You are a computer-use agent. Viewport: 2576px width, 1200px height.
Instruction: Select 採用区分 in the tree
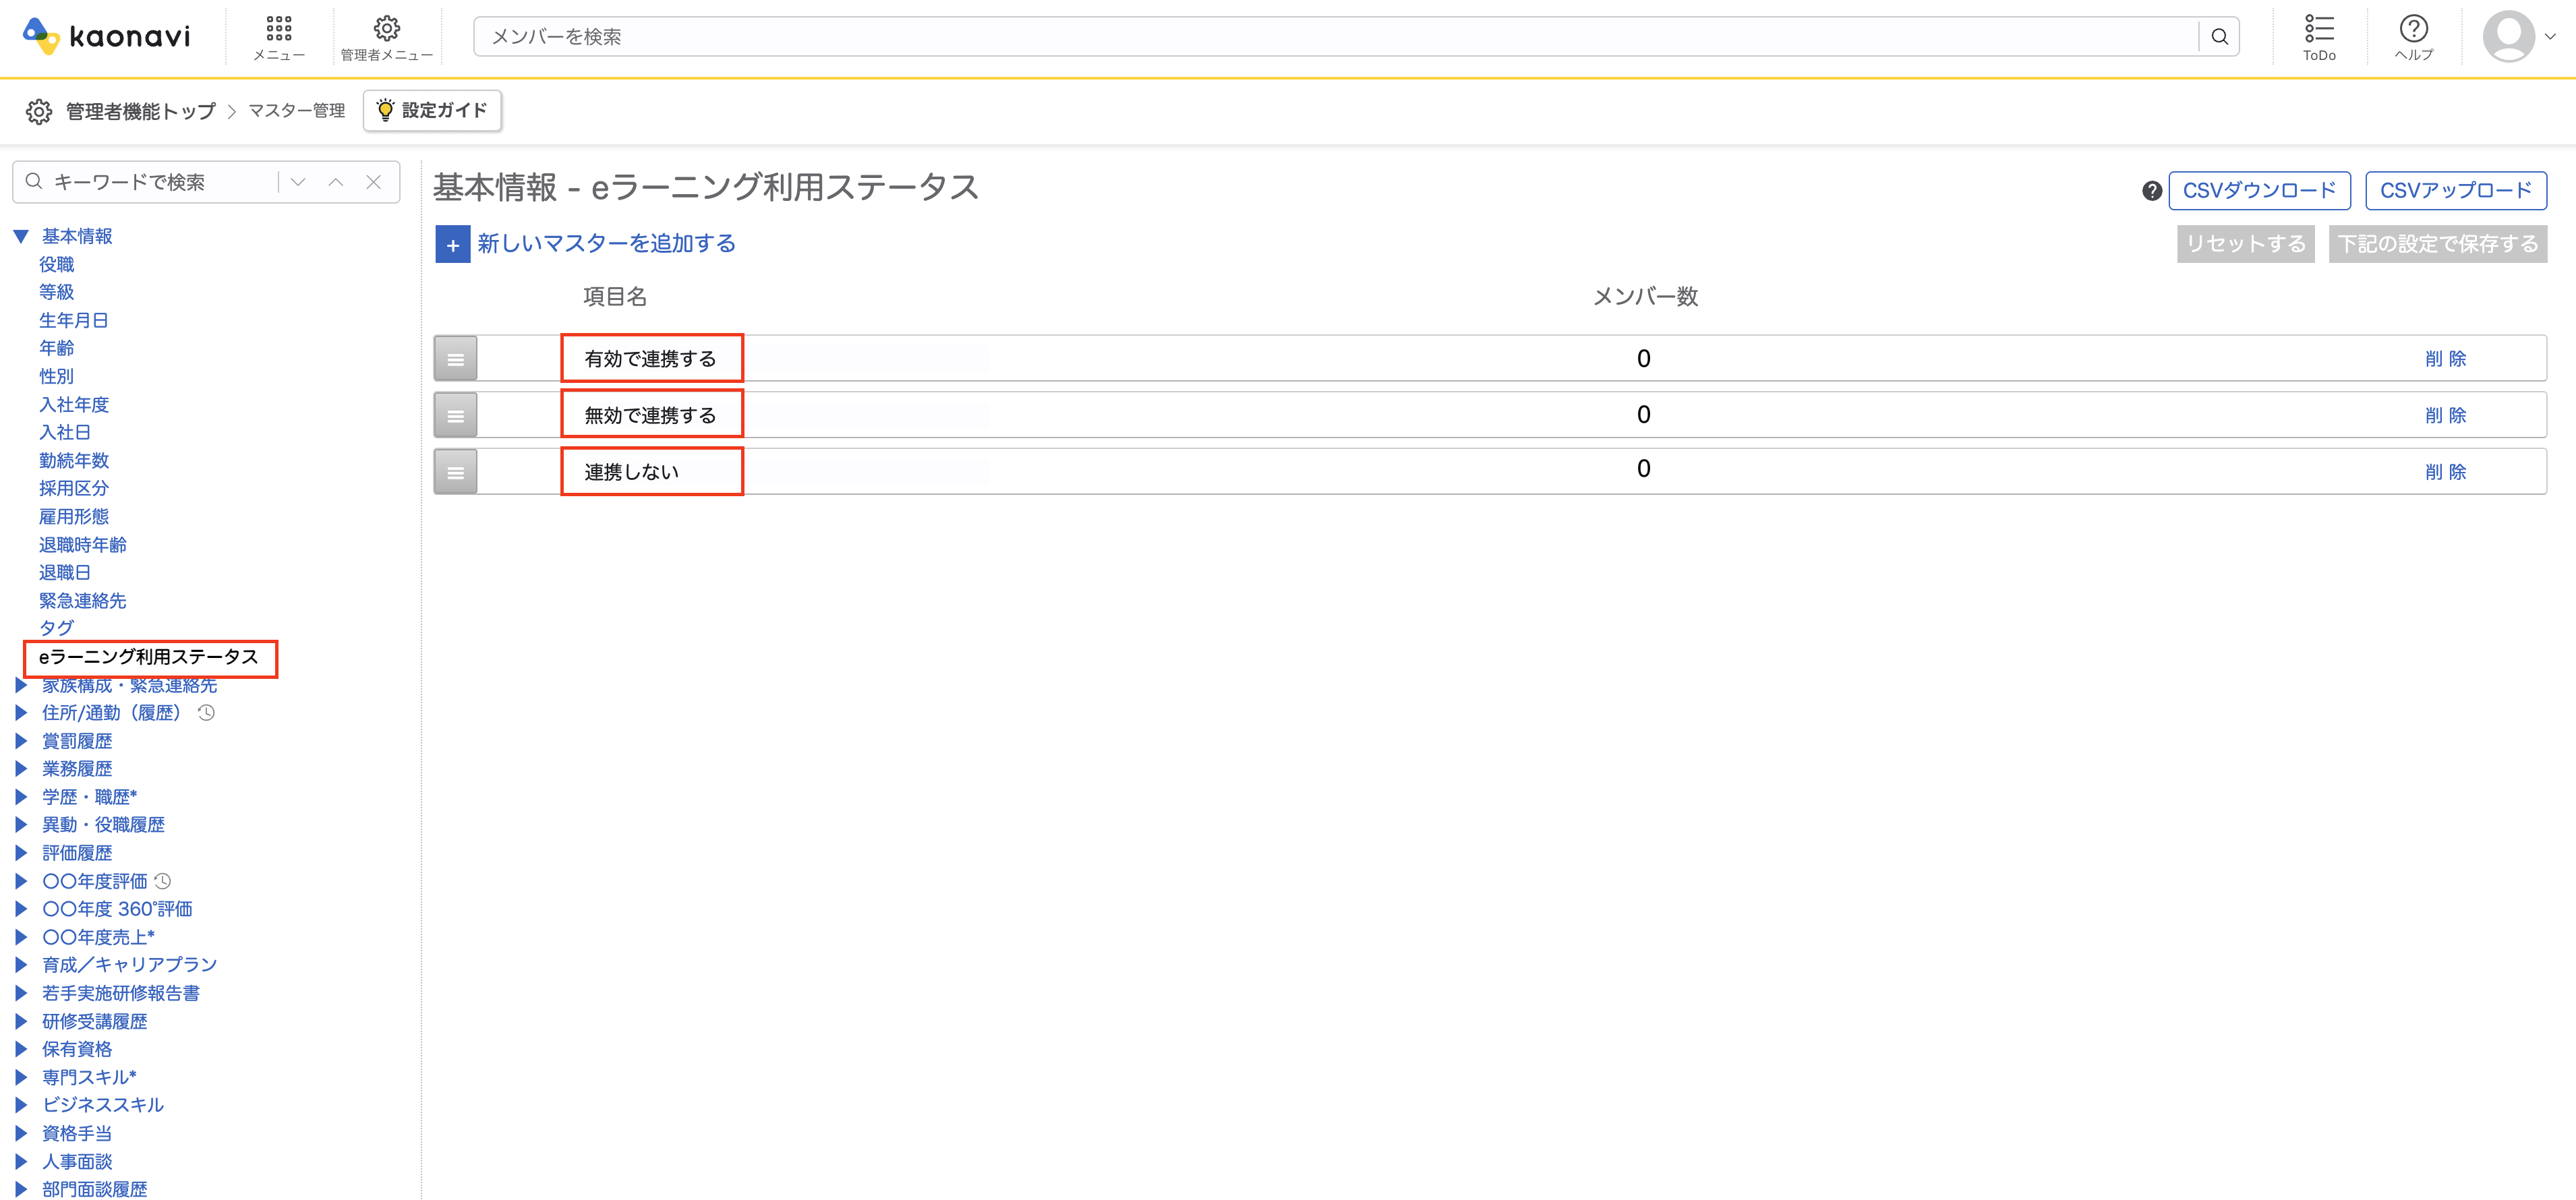(74, 488)
